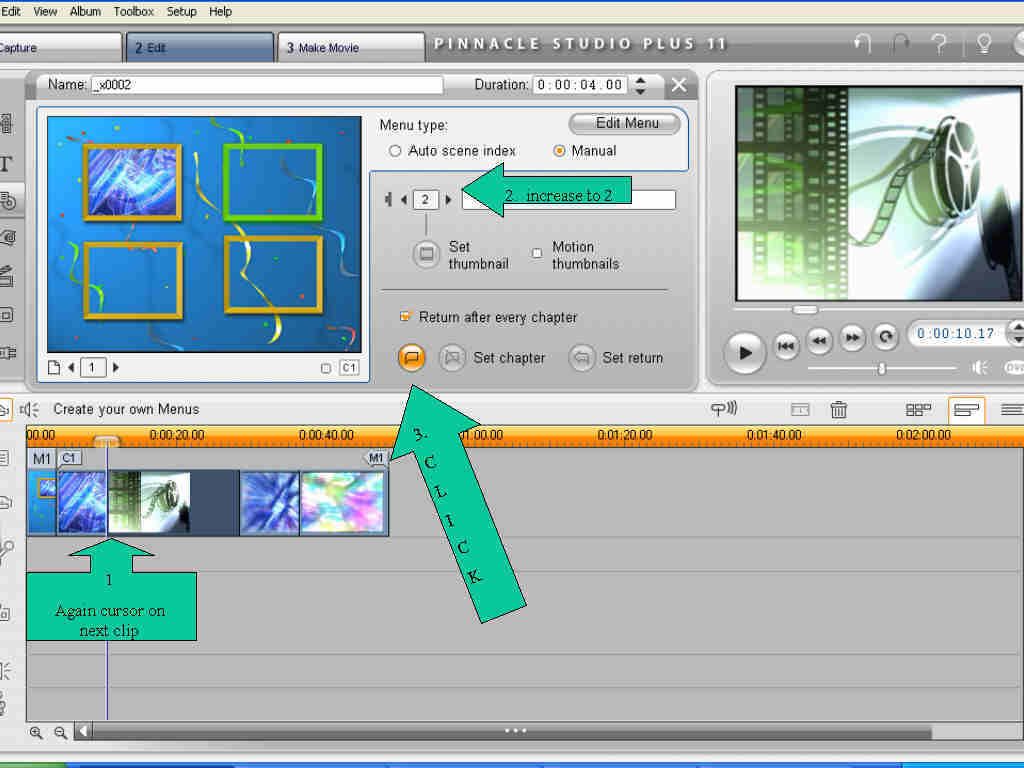The height and width of the screenshot is (768, 1024).
Task: Click the C1 chapter flag on timeline
Action: click(x=69, y=458)
